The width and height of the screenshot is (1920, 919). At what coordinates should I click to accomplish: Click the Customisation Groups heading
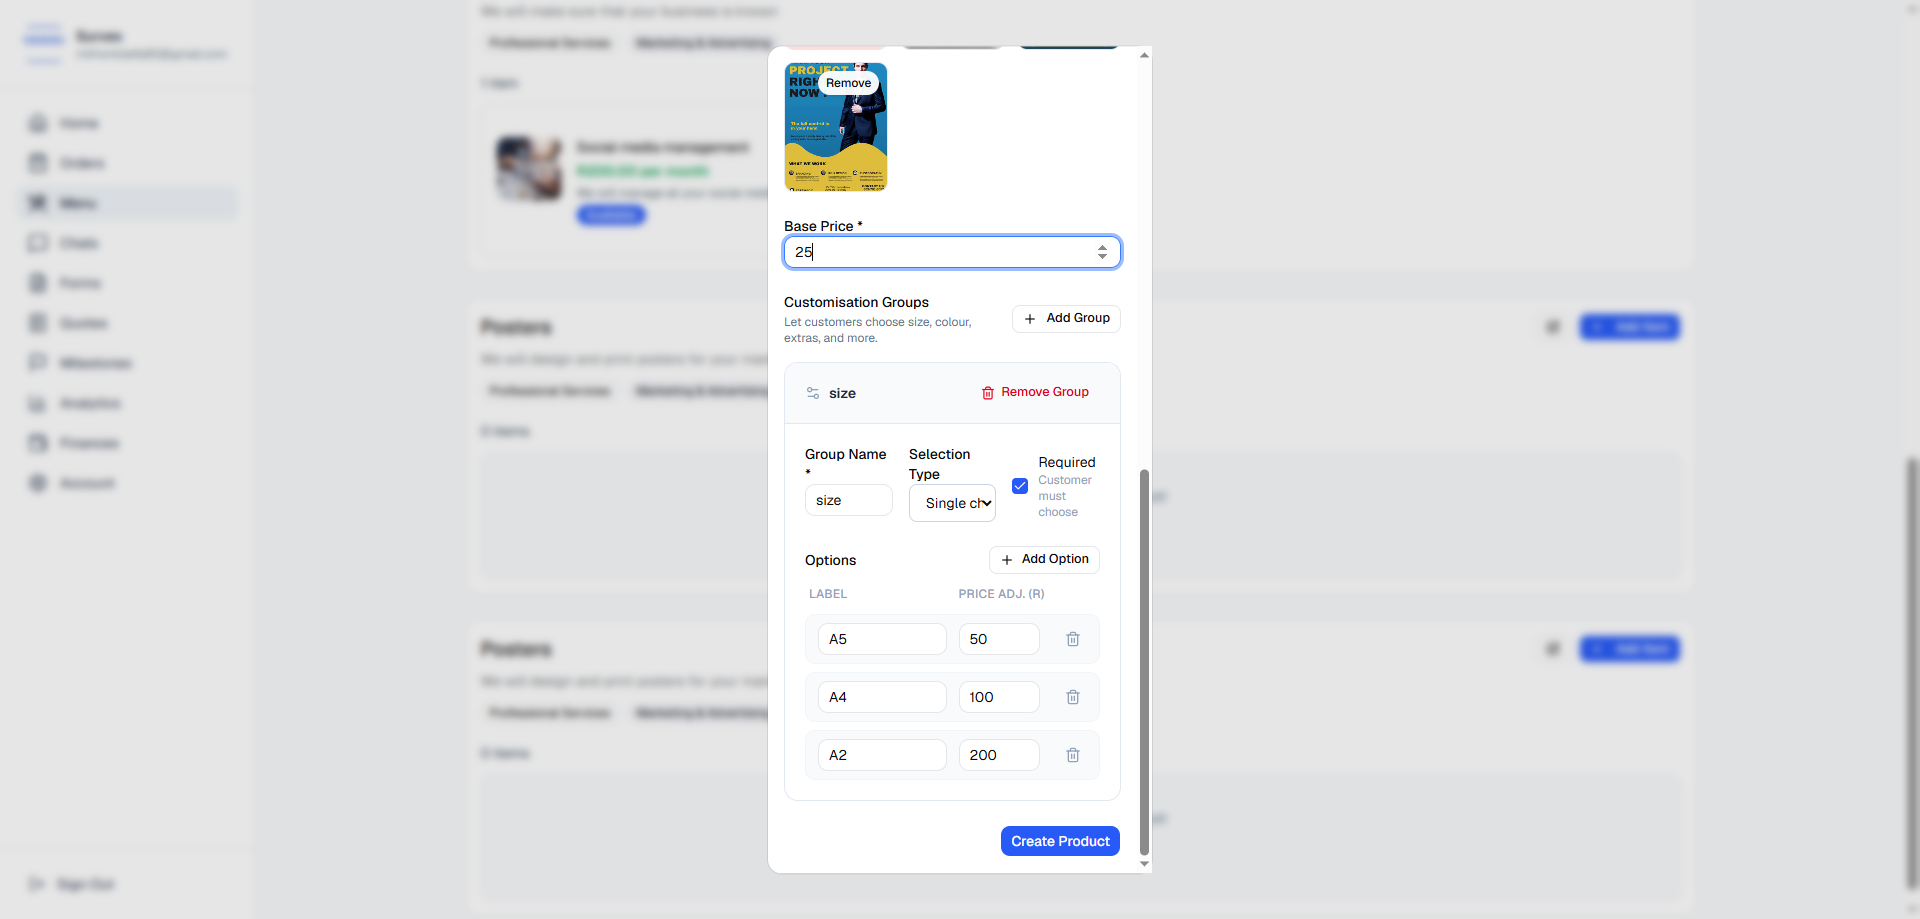[856, 302]
